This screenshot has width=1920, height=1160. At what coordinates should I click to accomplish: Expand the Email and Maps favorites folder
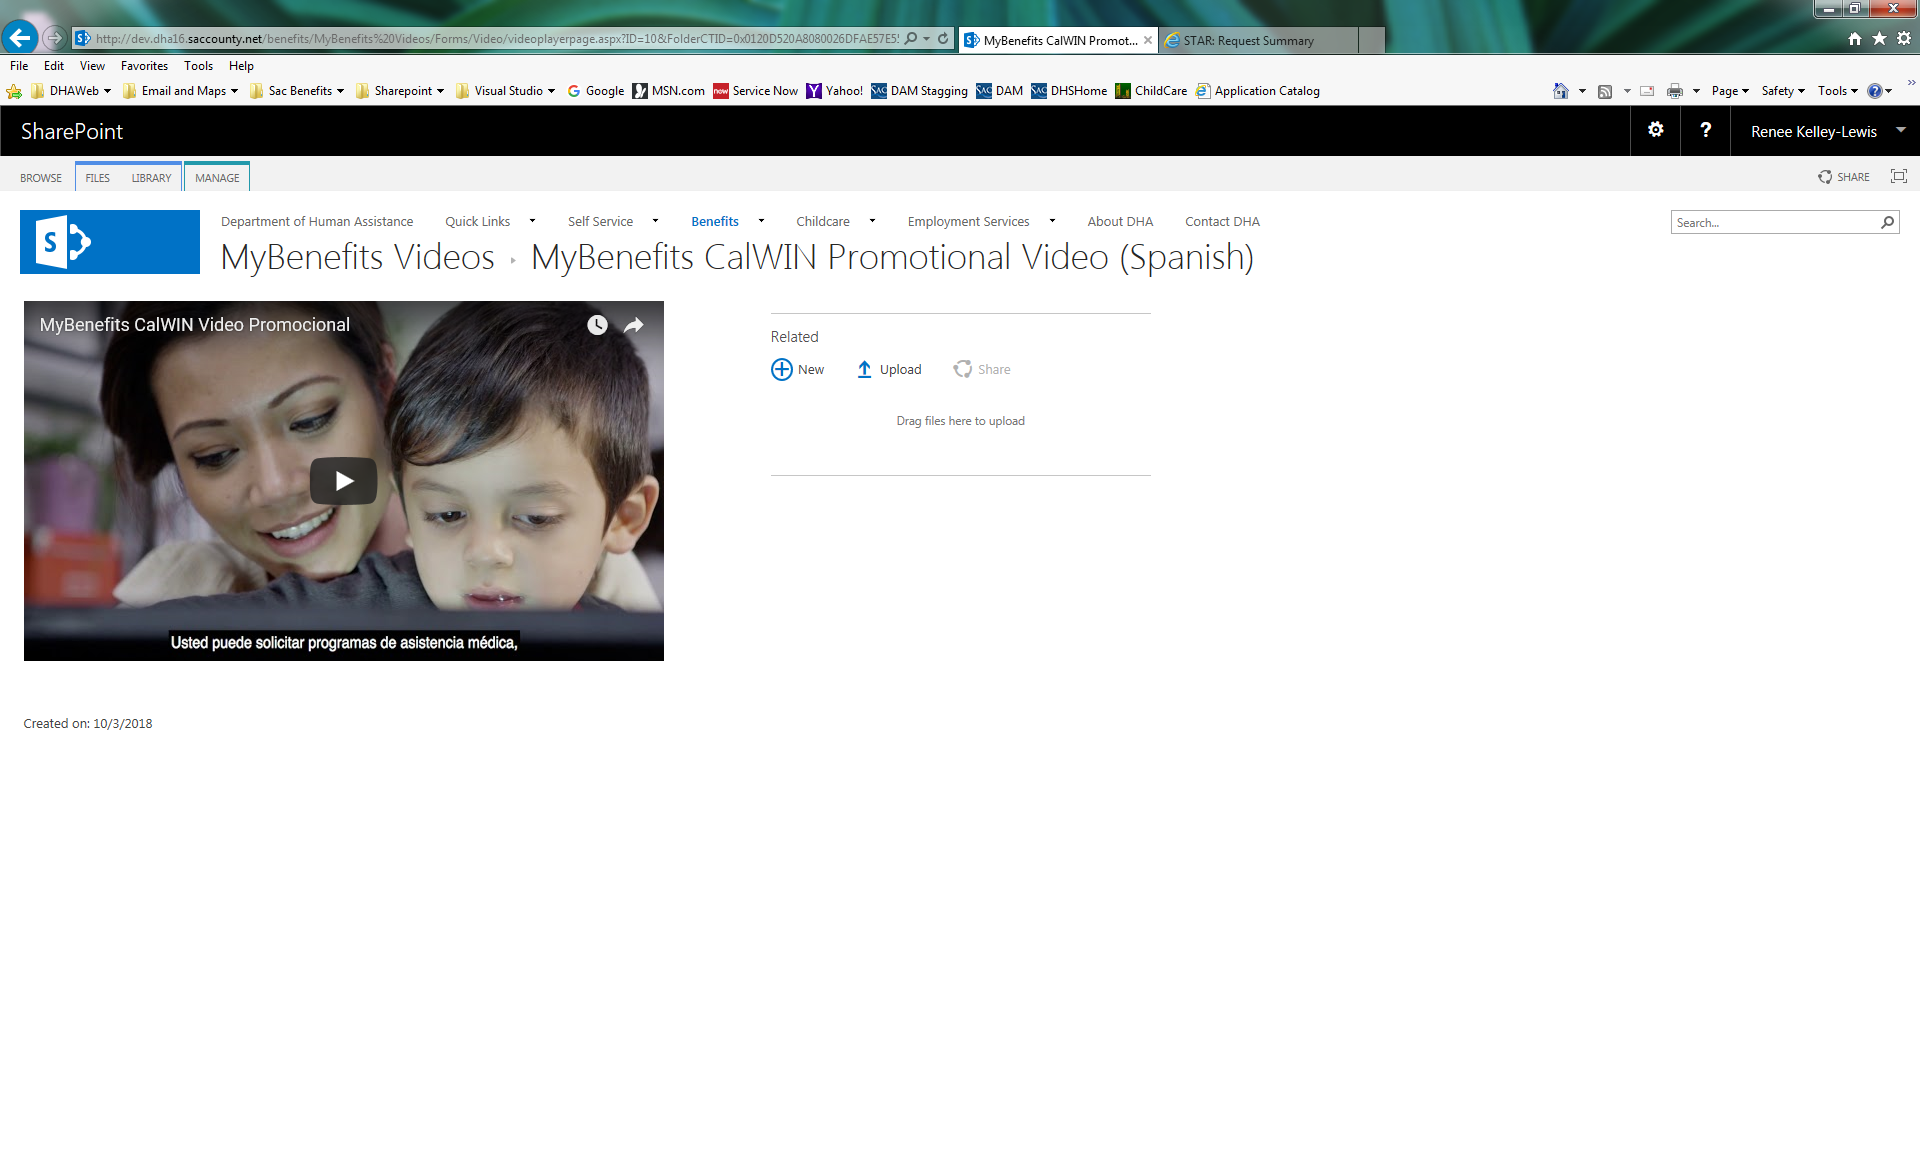tap(181, 91)
